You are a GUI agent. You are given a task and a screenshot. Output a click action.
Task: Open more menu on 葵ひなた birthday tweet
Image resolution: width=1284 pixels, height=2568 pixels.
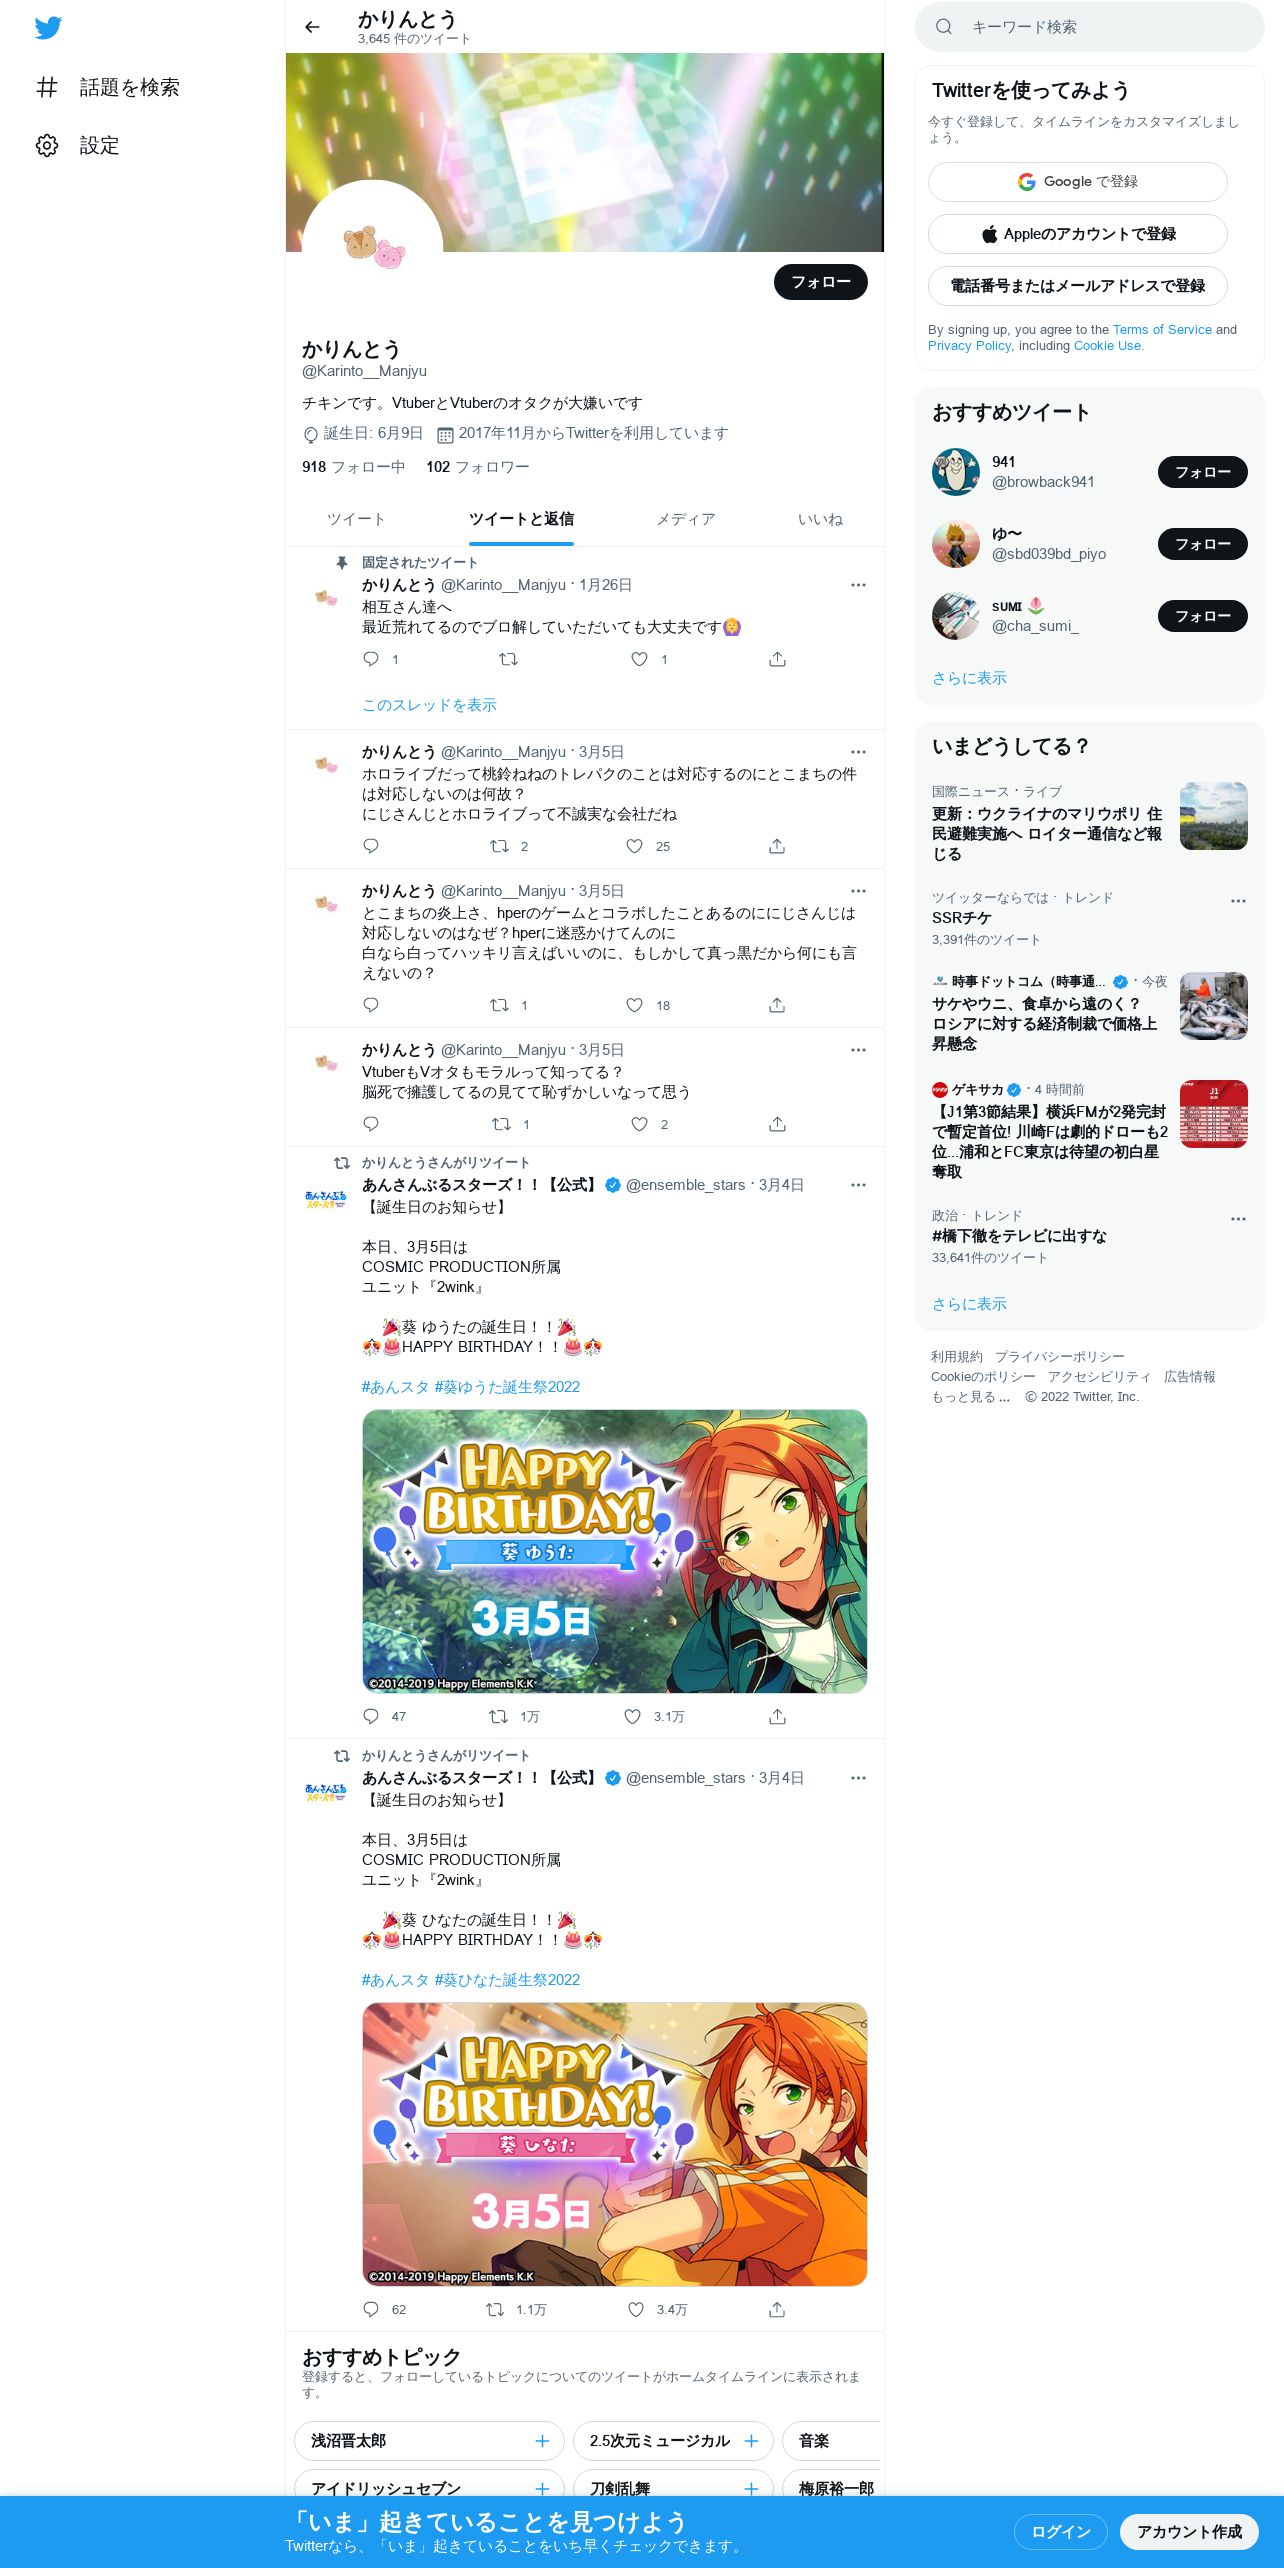(x=858, y=1778)
